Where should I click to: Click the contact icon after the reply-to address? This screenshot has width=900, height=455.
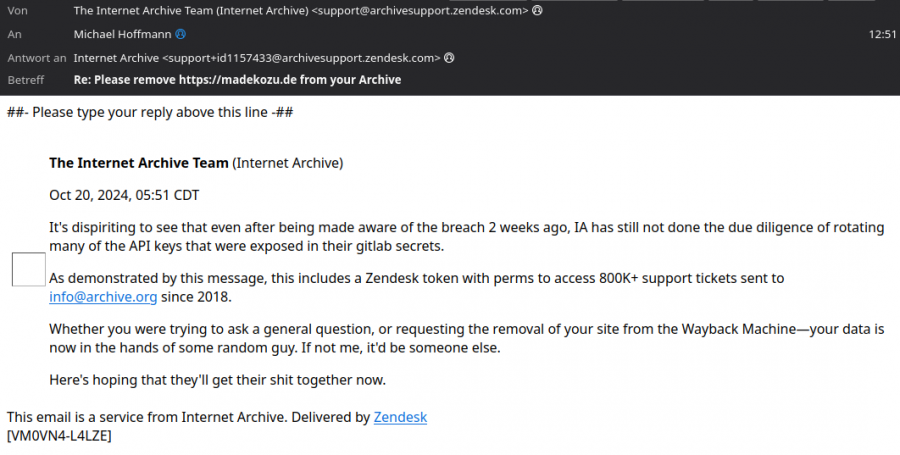(x=449, y=58)
